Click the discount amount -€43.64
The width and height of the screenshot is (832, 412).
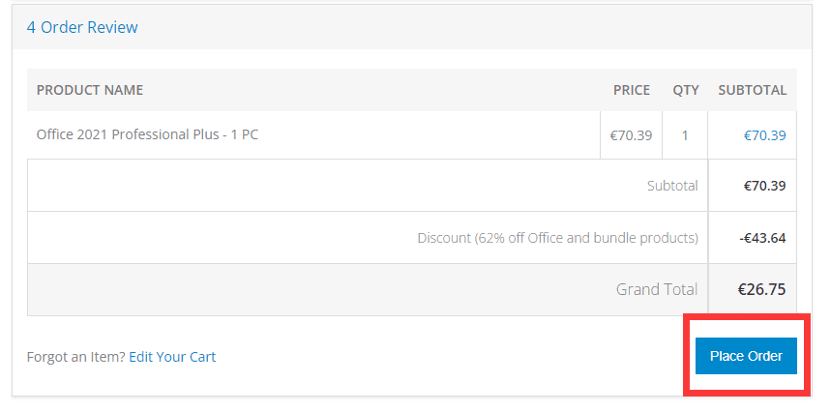coord(762,238)
